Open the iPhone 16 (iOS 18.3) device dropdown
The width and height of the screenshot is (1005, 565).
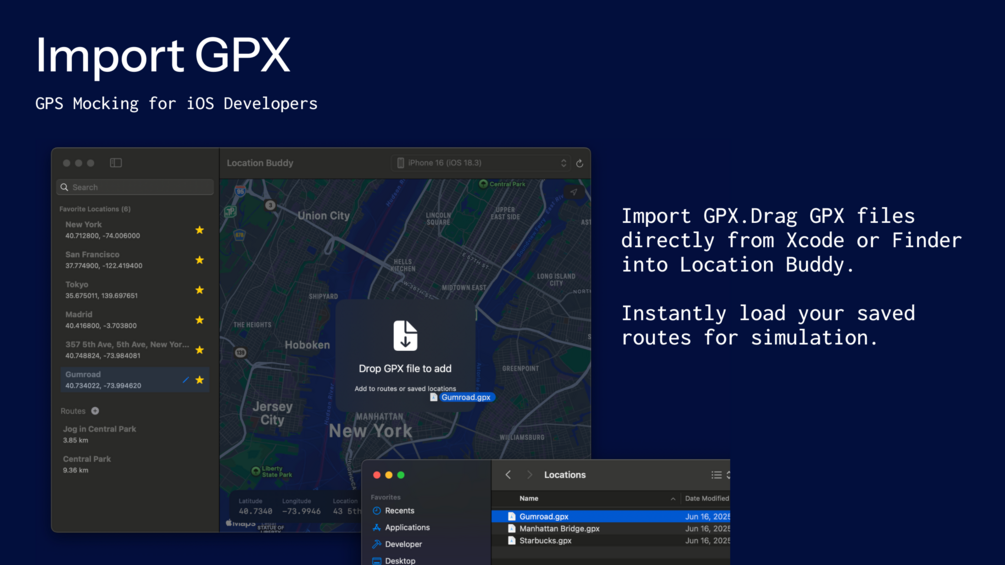(x=481, y=163)
